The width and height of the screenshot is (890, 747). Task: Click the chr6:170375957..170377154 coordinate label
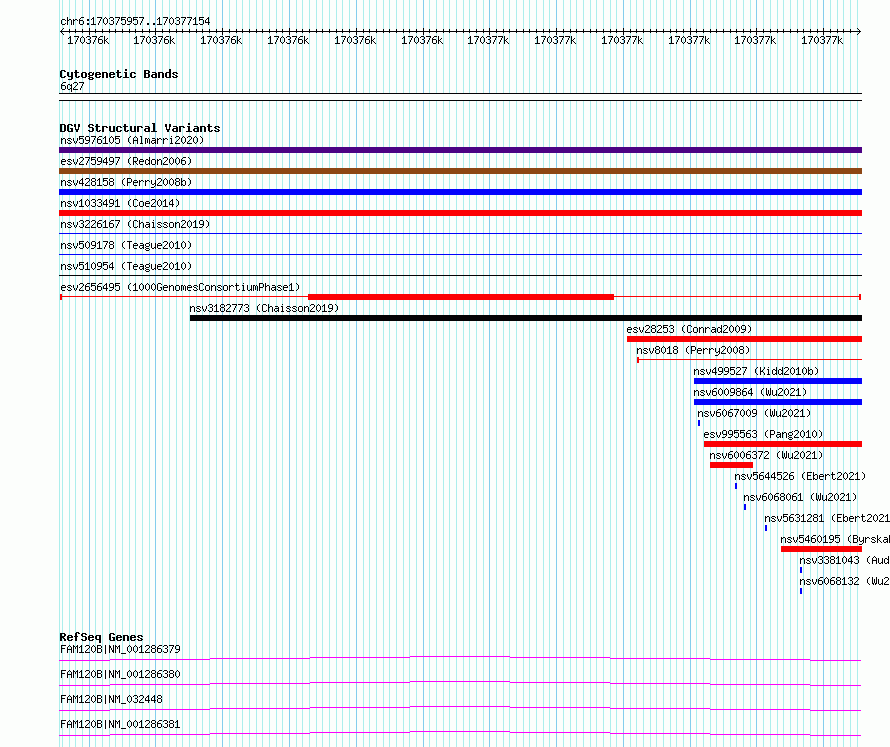[x=135, y=22]
